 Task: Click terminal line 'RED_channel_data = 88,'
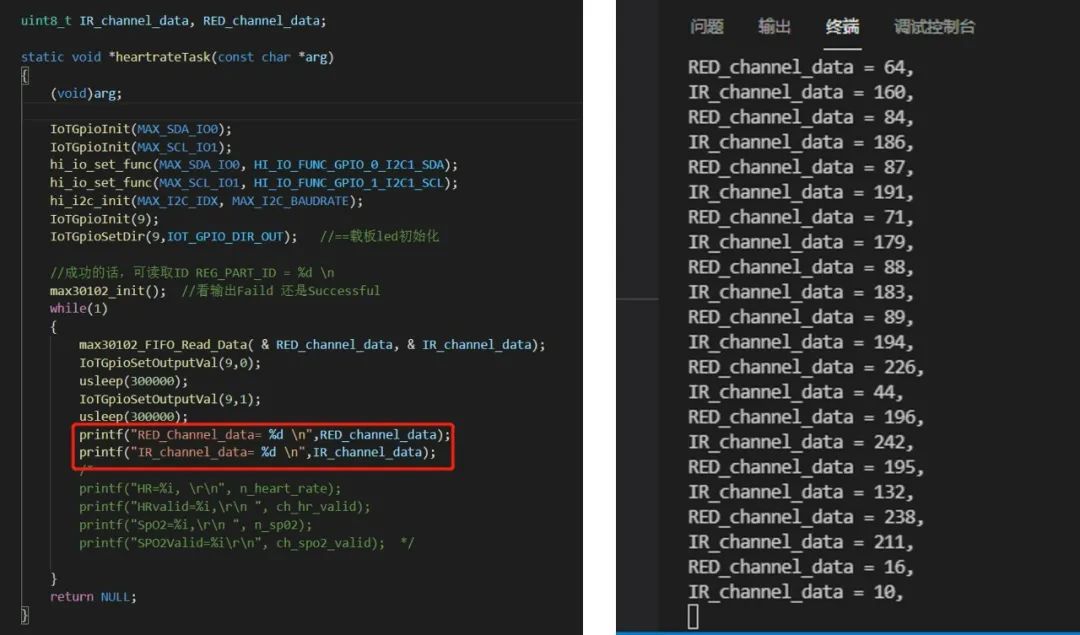800,267
